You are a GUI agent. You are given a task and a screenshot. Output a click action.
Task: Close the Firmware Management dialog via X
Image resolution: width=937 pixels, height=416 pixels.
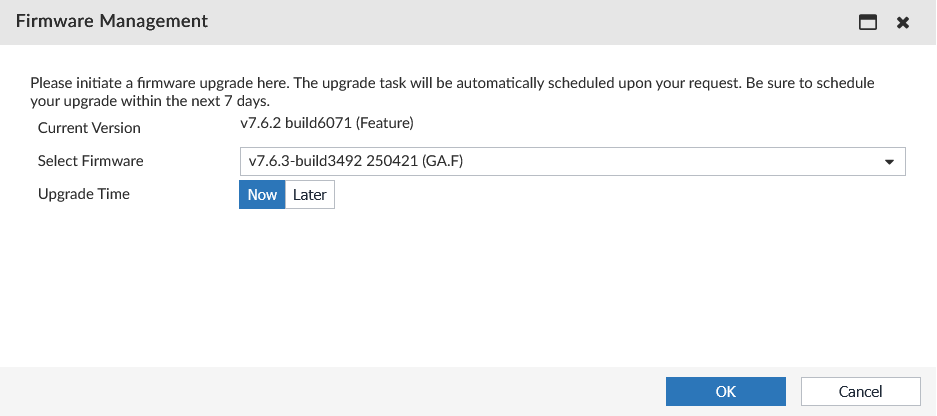pyautogui.click(x=903, y=22)
